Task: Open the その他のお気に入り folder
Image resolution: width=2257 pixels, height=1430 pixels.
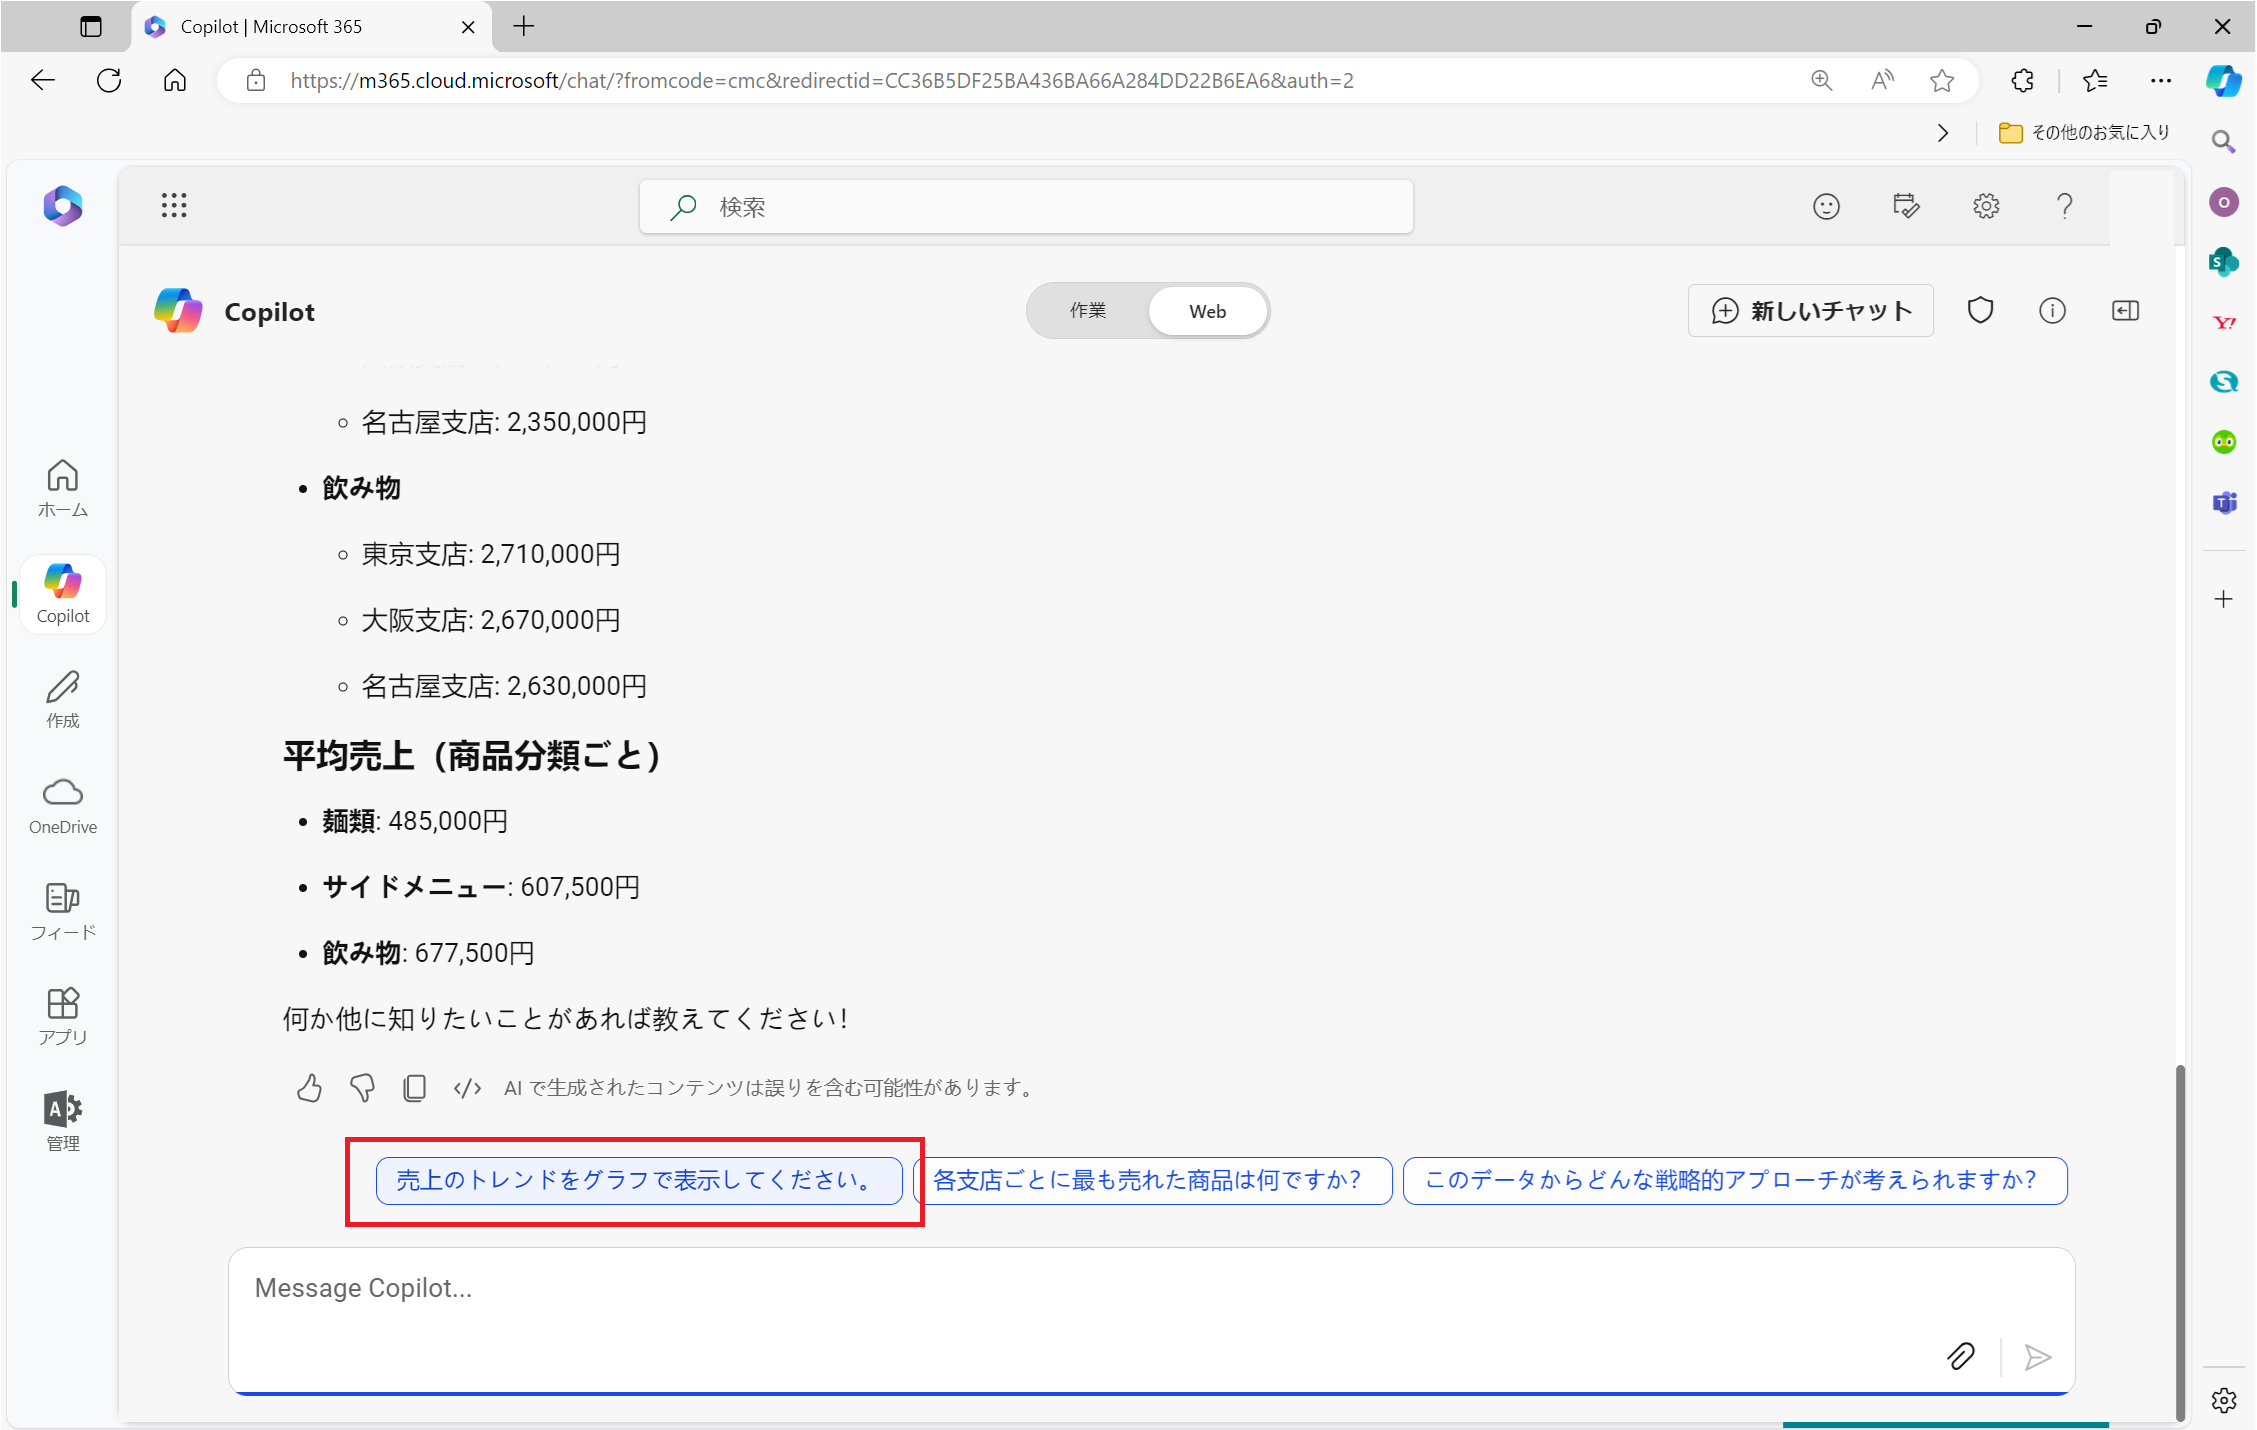Action: [x=2085, y=133]
